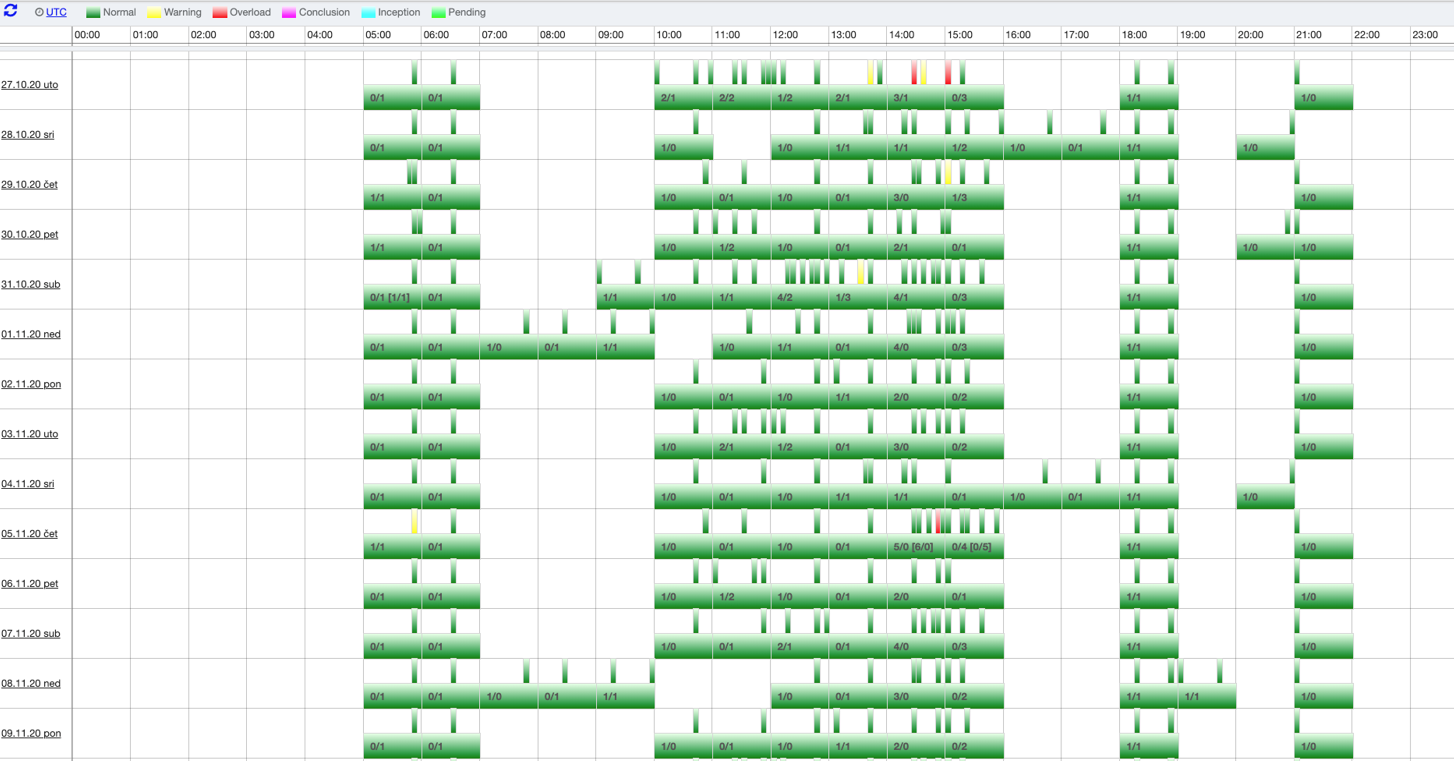The width and height of the screenshot is (1454, 761).
Task: Open the 05.11.20 čet date link
Action: (x=29, y=534)
